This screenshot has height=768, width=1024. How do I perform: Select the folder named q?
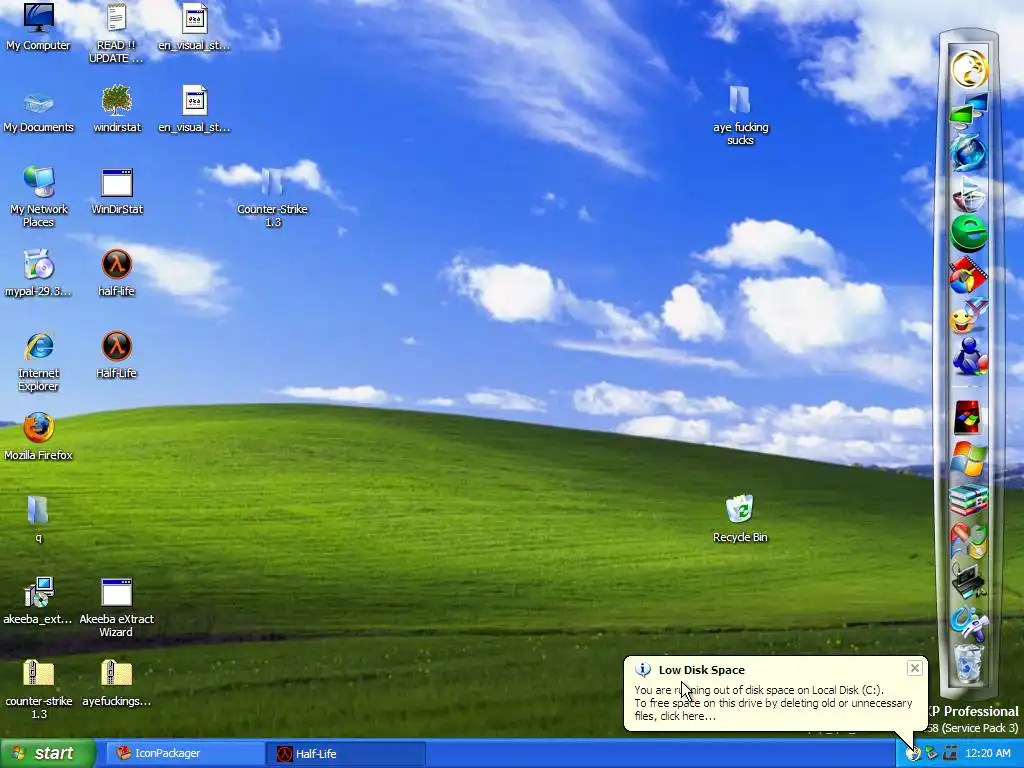click(38, 519)
